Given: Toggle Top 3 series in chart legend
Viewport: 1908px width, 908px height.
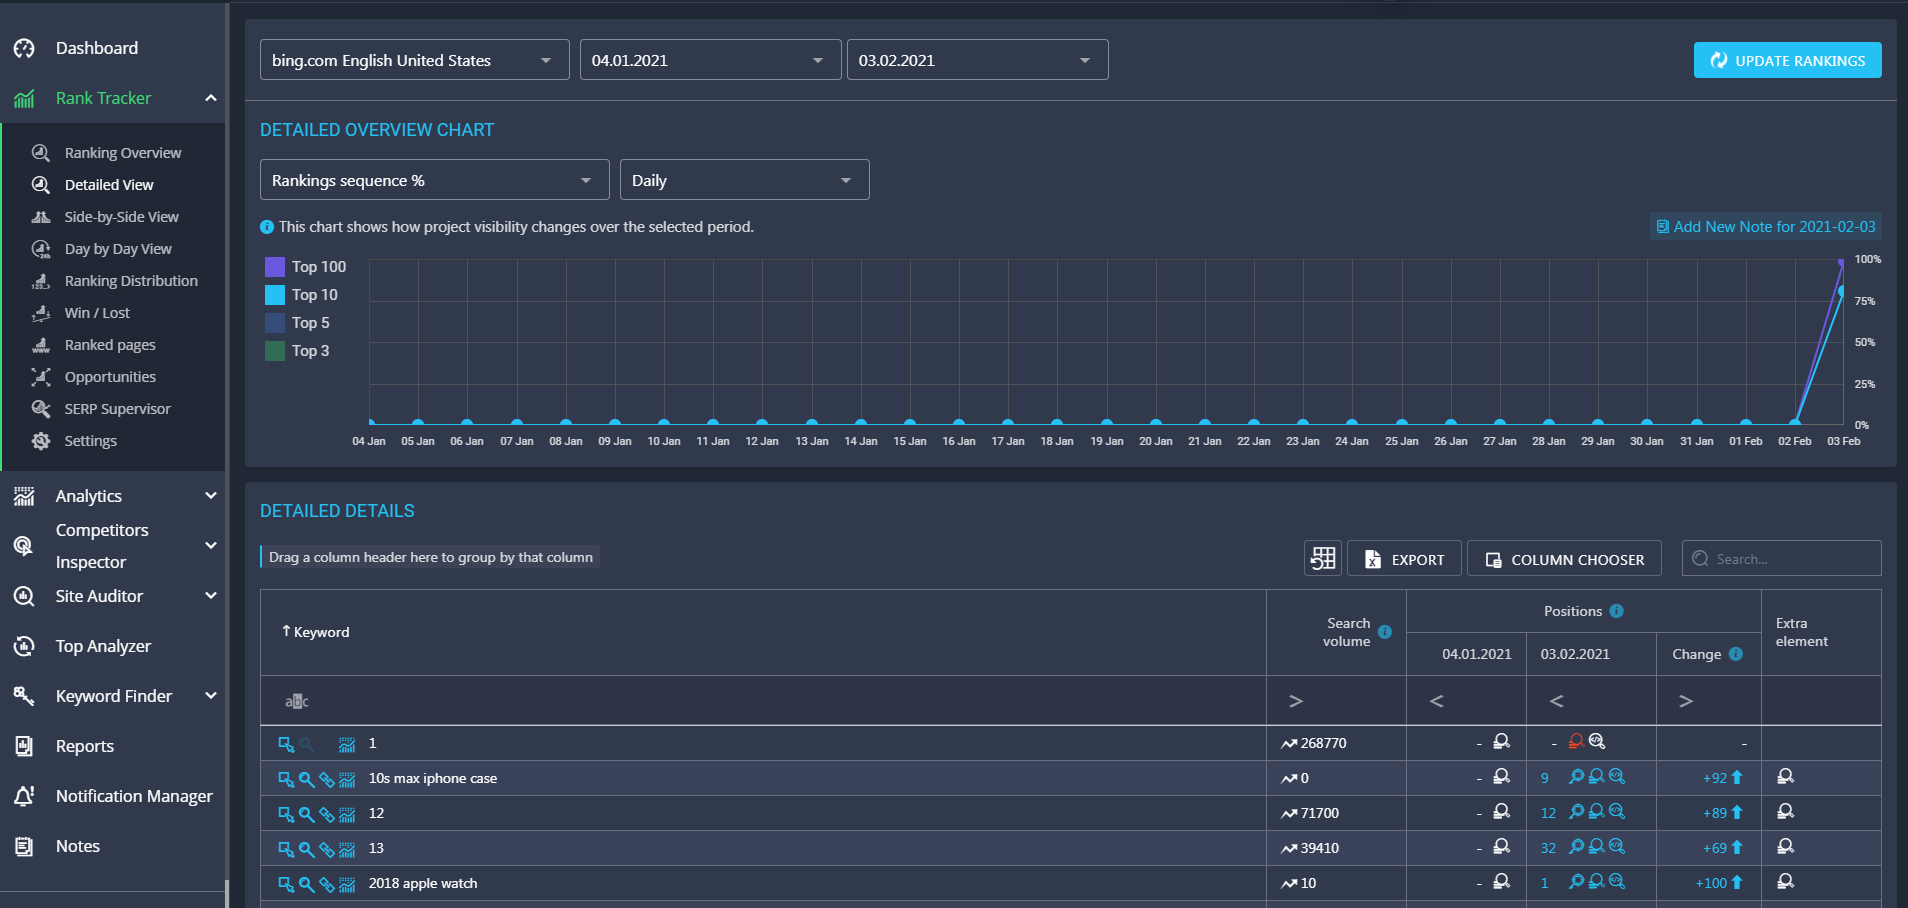Looking at the screenshot, I should pyautogui.click(x=297, y=351).
